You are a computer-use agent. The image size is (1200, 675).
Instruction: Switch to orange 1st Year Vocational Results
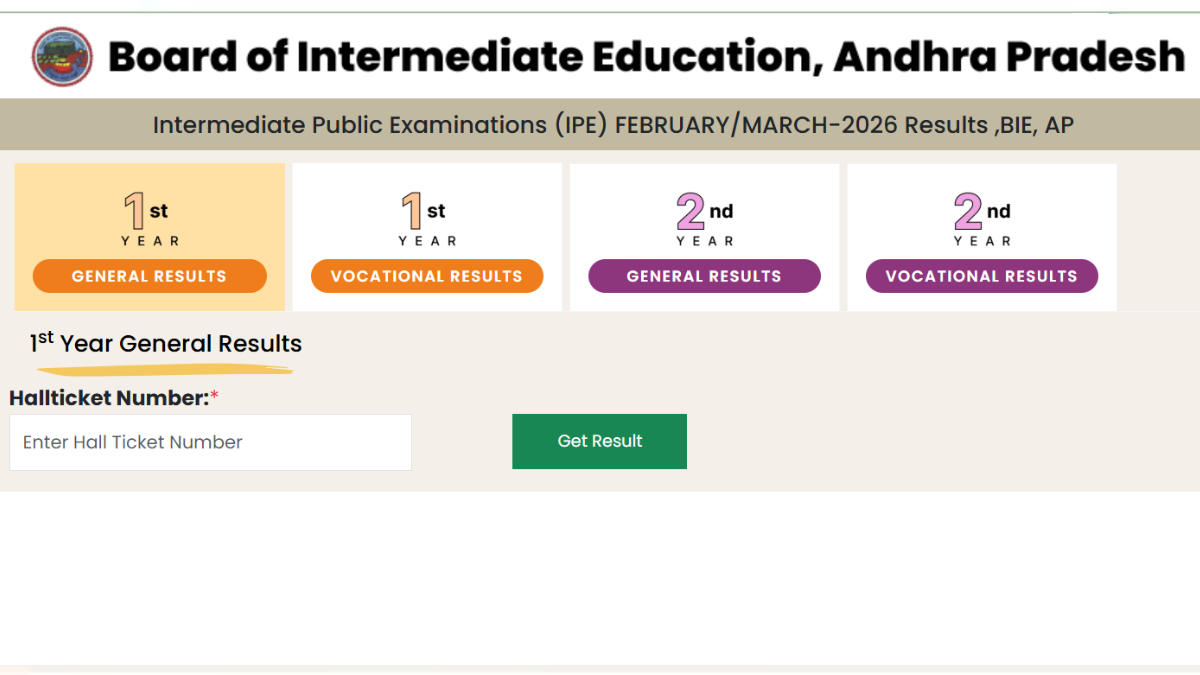click(x=427, y=276)
